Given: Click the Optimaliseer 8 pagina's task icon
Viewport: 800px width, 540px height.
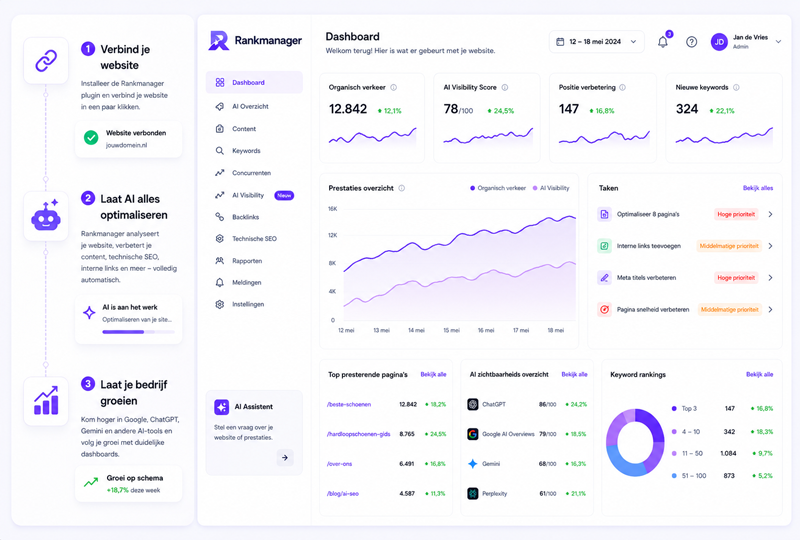Looking at the screenshot, I should [x=604, y=214].
